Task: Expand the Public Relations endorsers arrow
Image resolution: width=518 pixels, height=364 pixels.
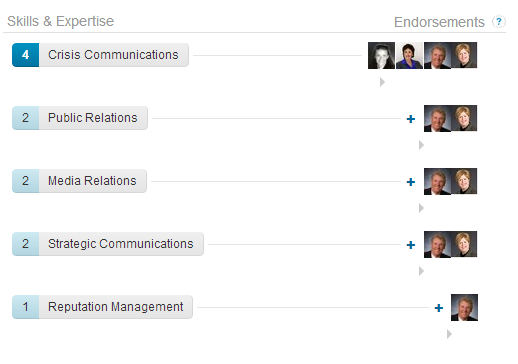Action: click(421, 145)
